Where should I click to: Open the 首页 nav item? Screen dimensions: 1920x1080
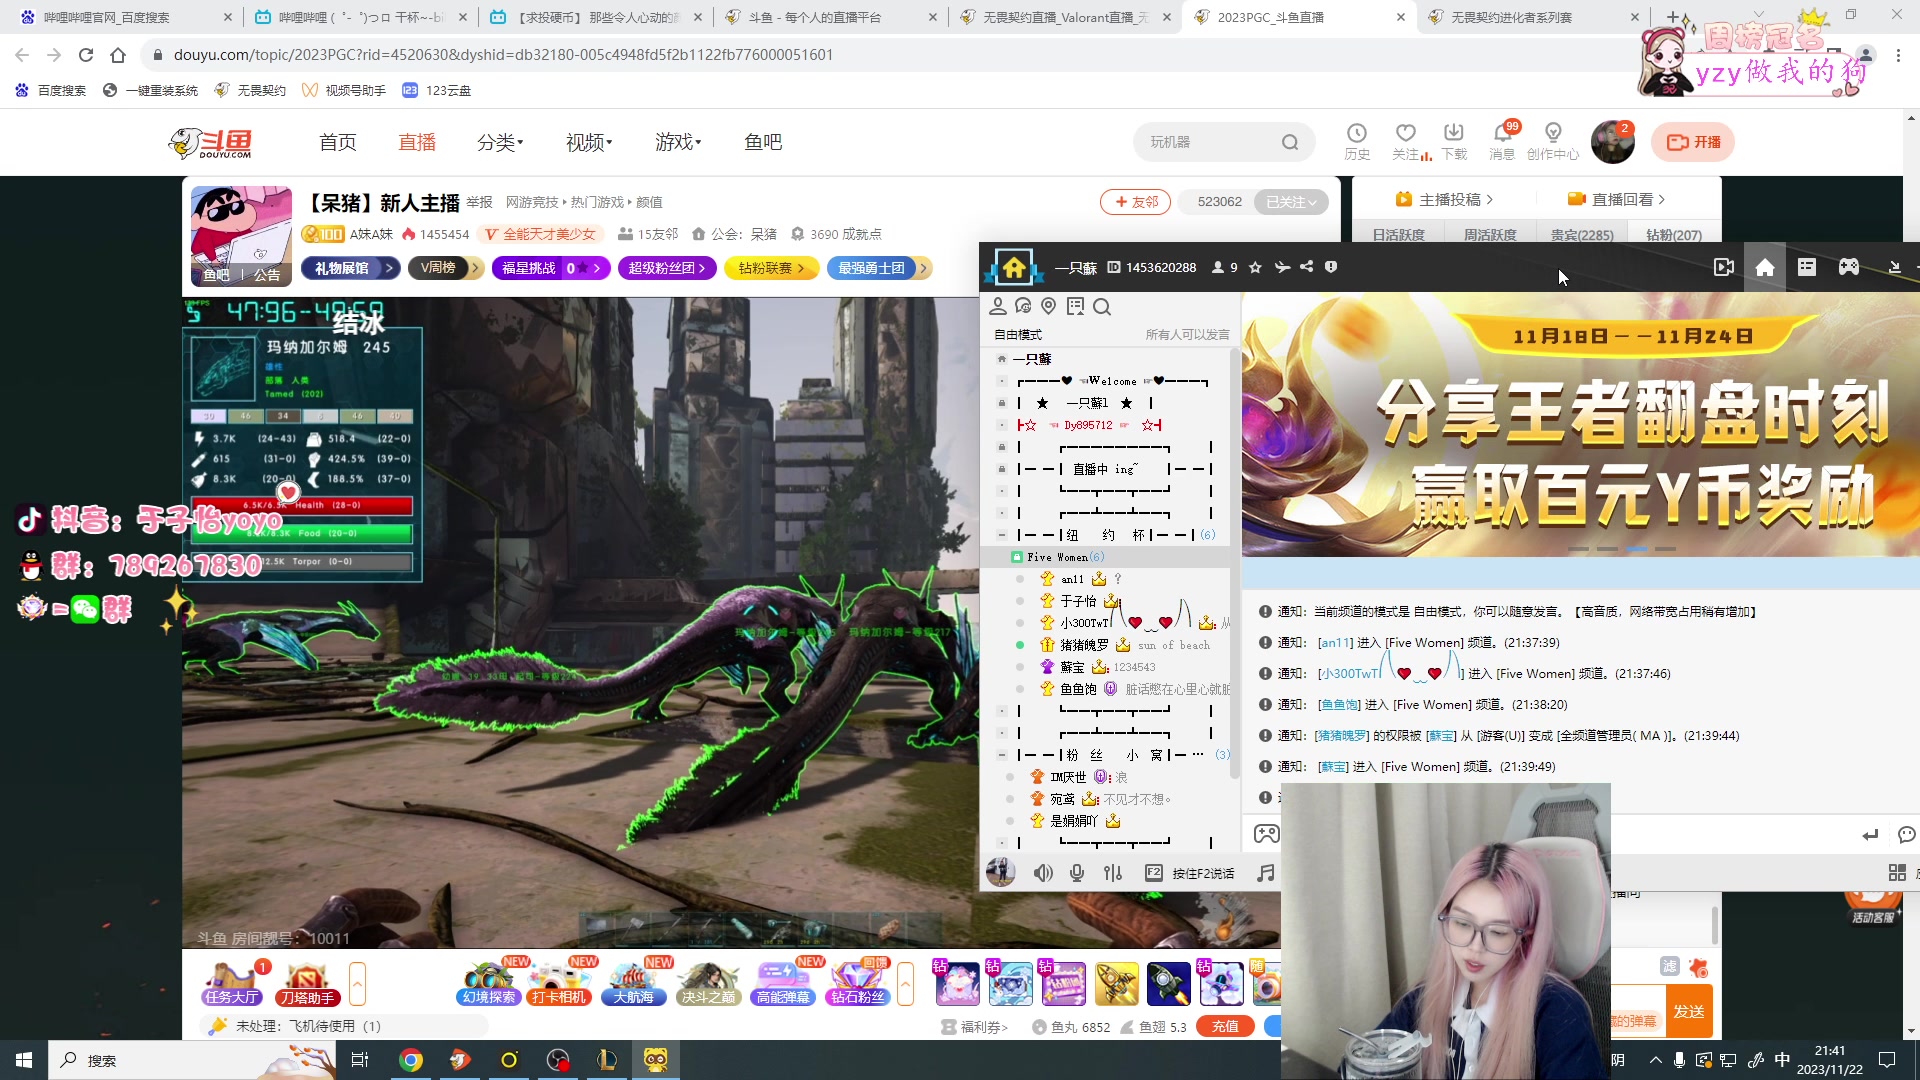[338, 142]
